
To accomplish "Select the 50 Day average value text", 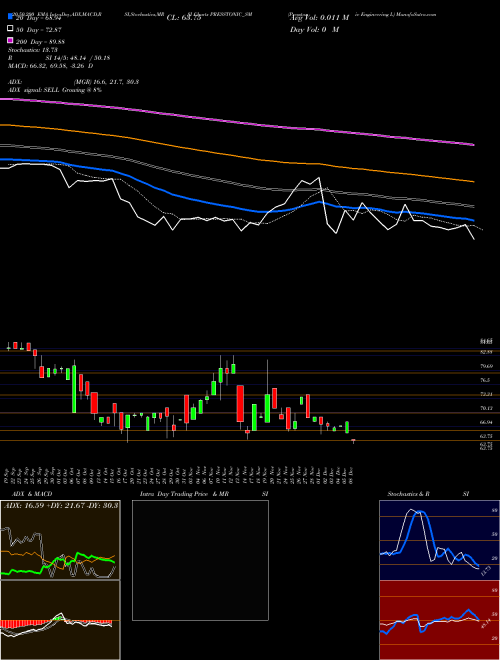I will click(39, 30).
